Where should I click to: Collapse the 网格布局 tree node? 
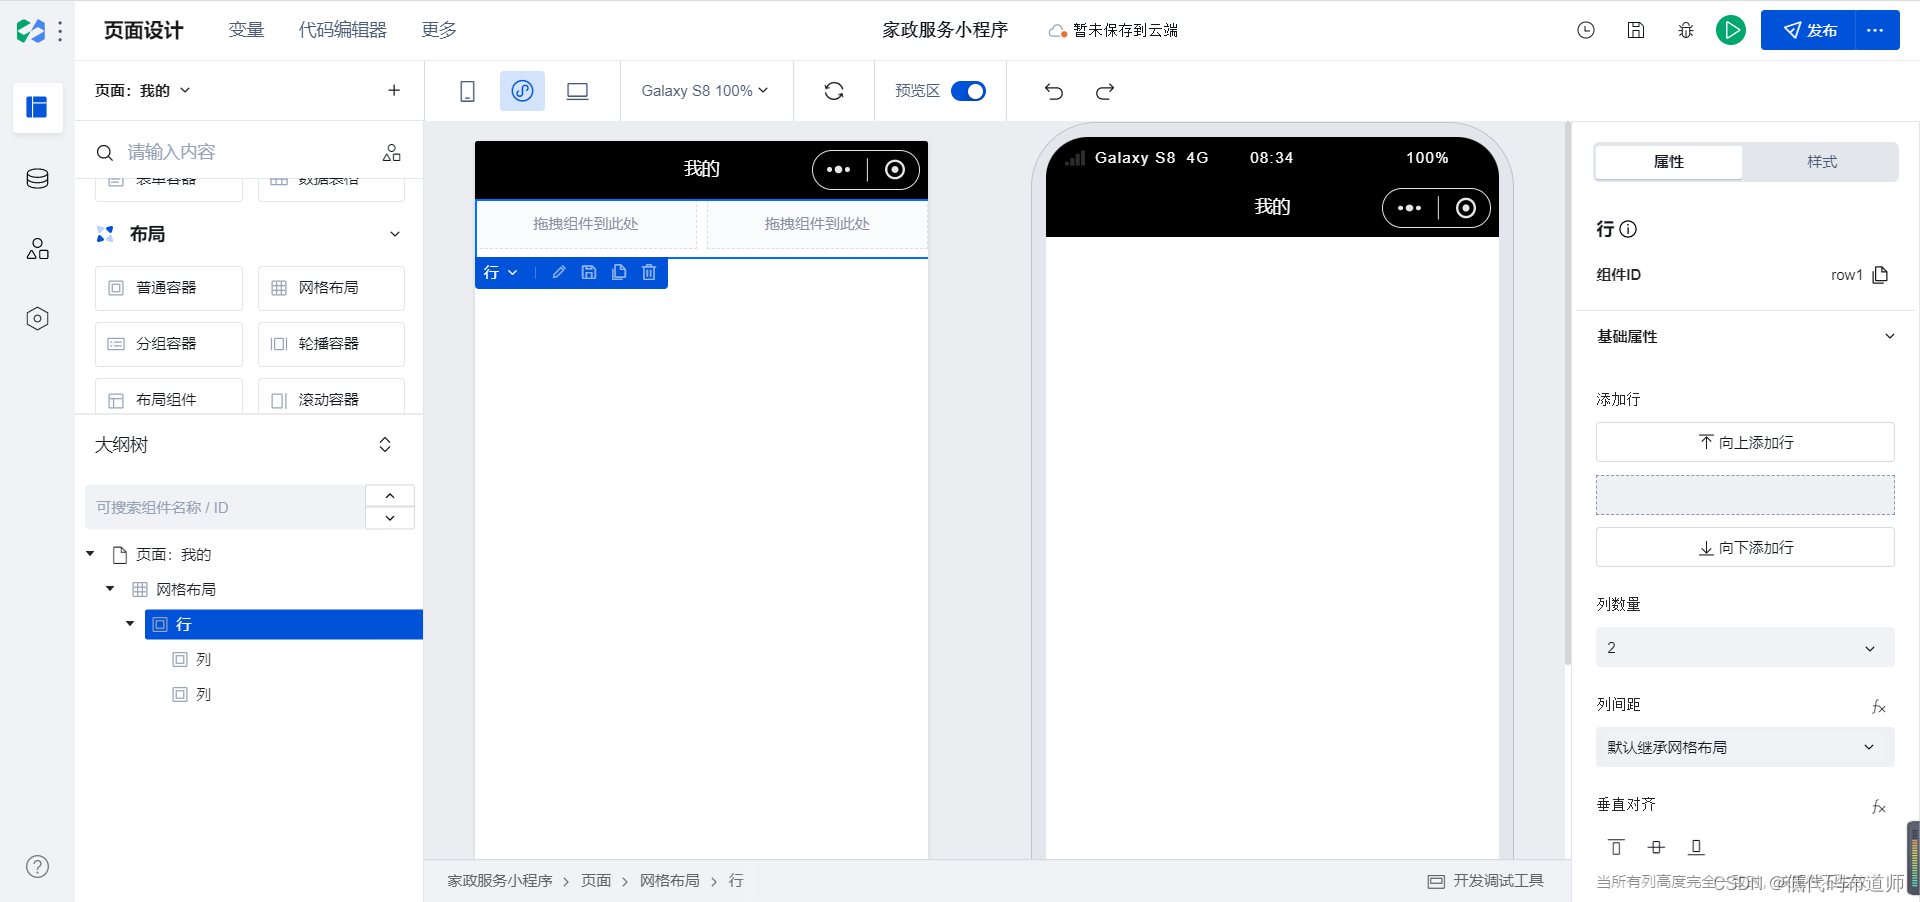[x=110, y=589]
